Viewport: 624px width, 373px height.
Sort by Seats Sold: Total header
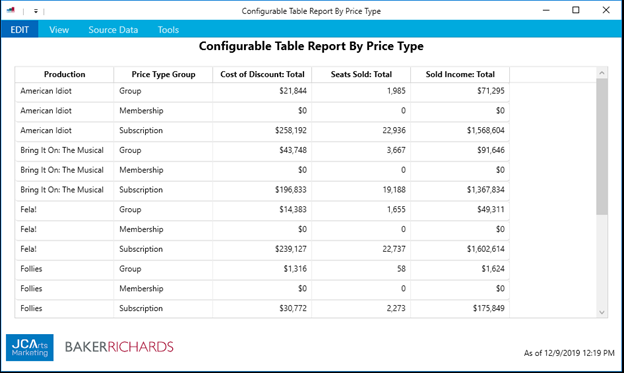361,74
